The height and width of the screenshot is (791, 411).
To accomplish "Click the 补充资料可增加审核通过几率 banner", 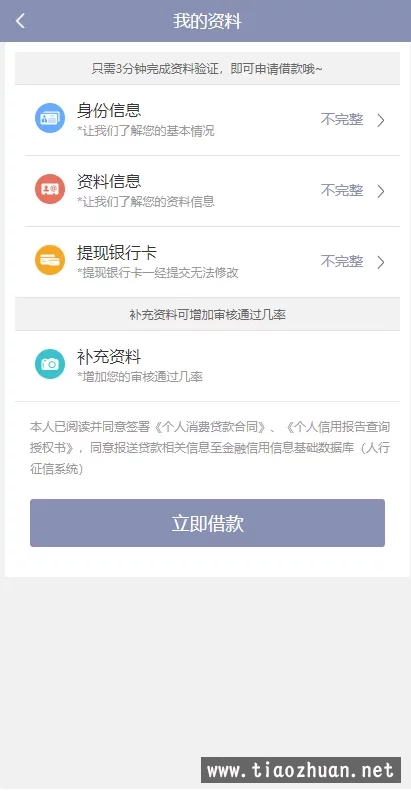I will tap(207, 315).
